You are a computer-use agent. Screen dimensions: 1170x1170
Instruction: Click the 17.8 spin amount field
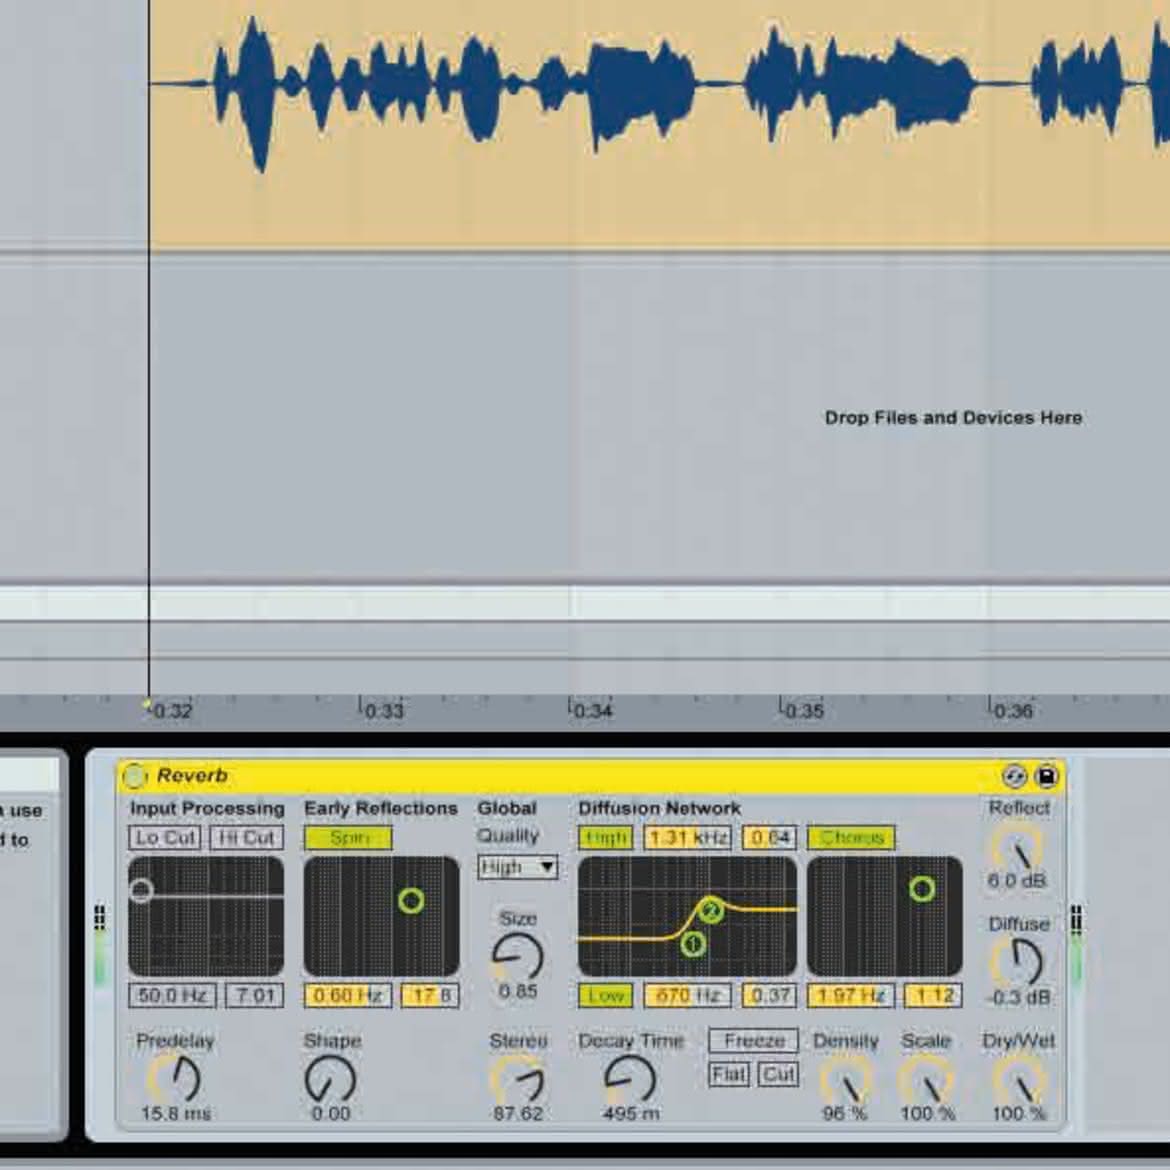(x=430, y=995)
